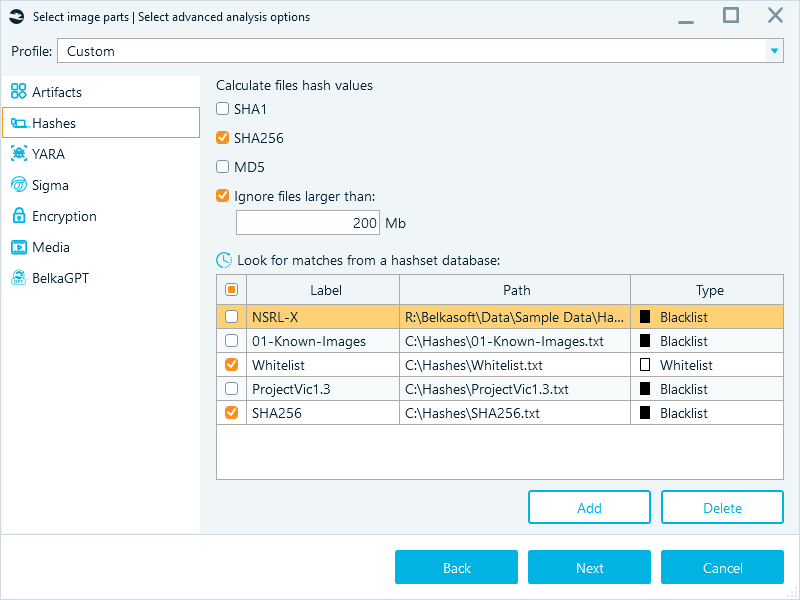Click Next to continue

click(x=589, y=567)
